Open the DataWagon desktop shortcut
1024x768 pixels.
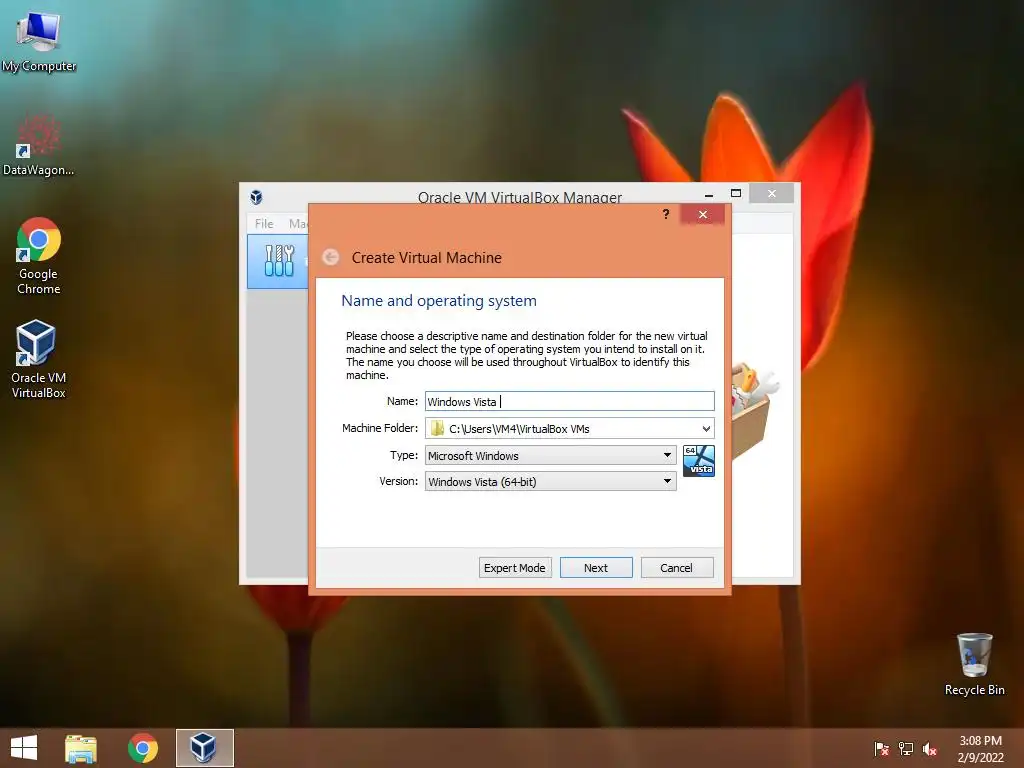pyautogui.click(x=39, y=145)
